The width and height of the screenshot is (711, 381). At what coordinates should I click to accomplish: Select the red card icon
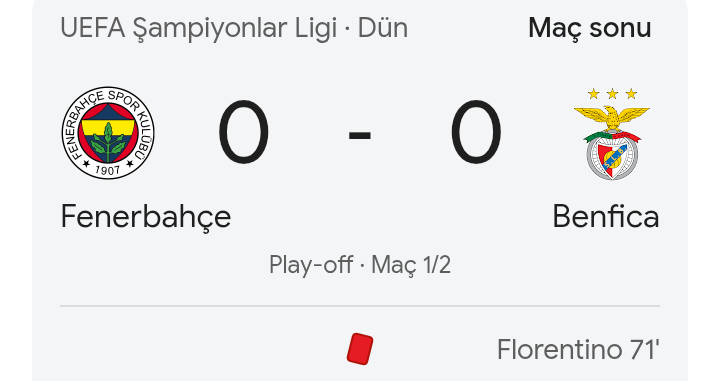(x=360, y=349)
